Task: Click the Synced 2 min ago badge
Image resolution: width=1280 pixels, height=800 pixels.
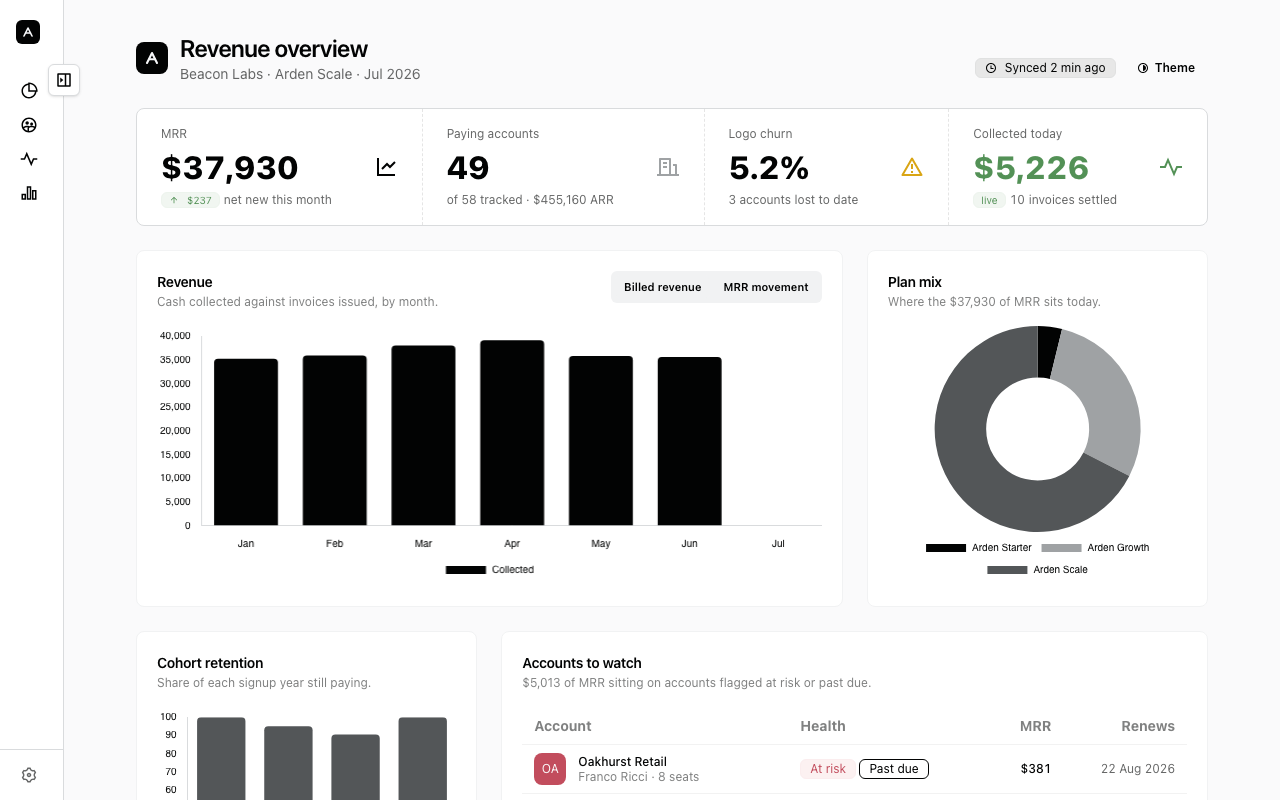Action: (x=1045, y=68)
